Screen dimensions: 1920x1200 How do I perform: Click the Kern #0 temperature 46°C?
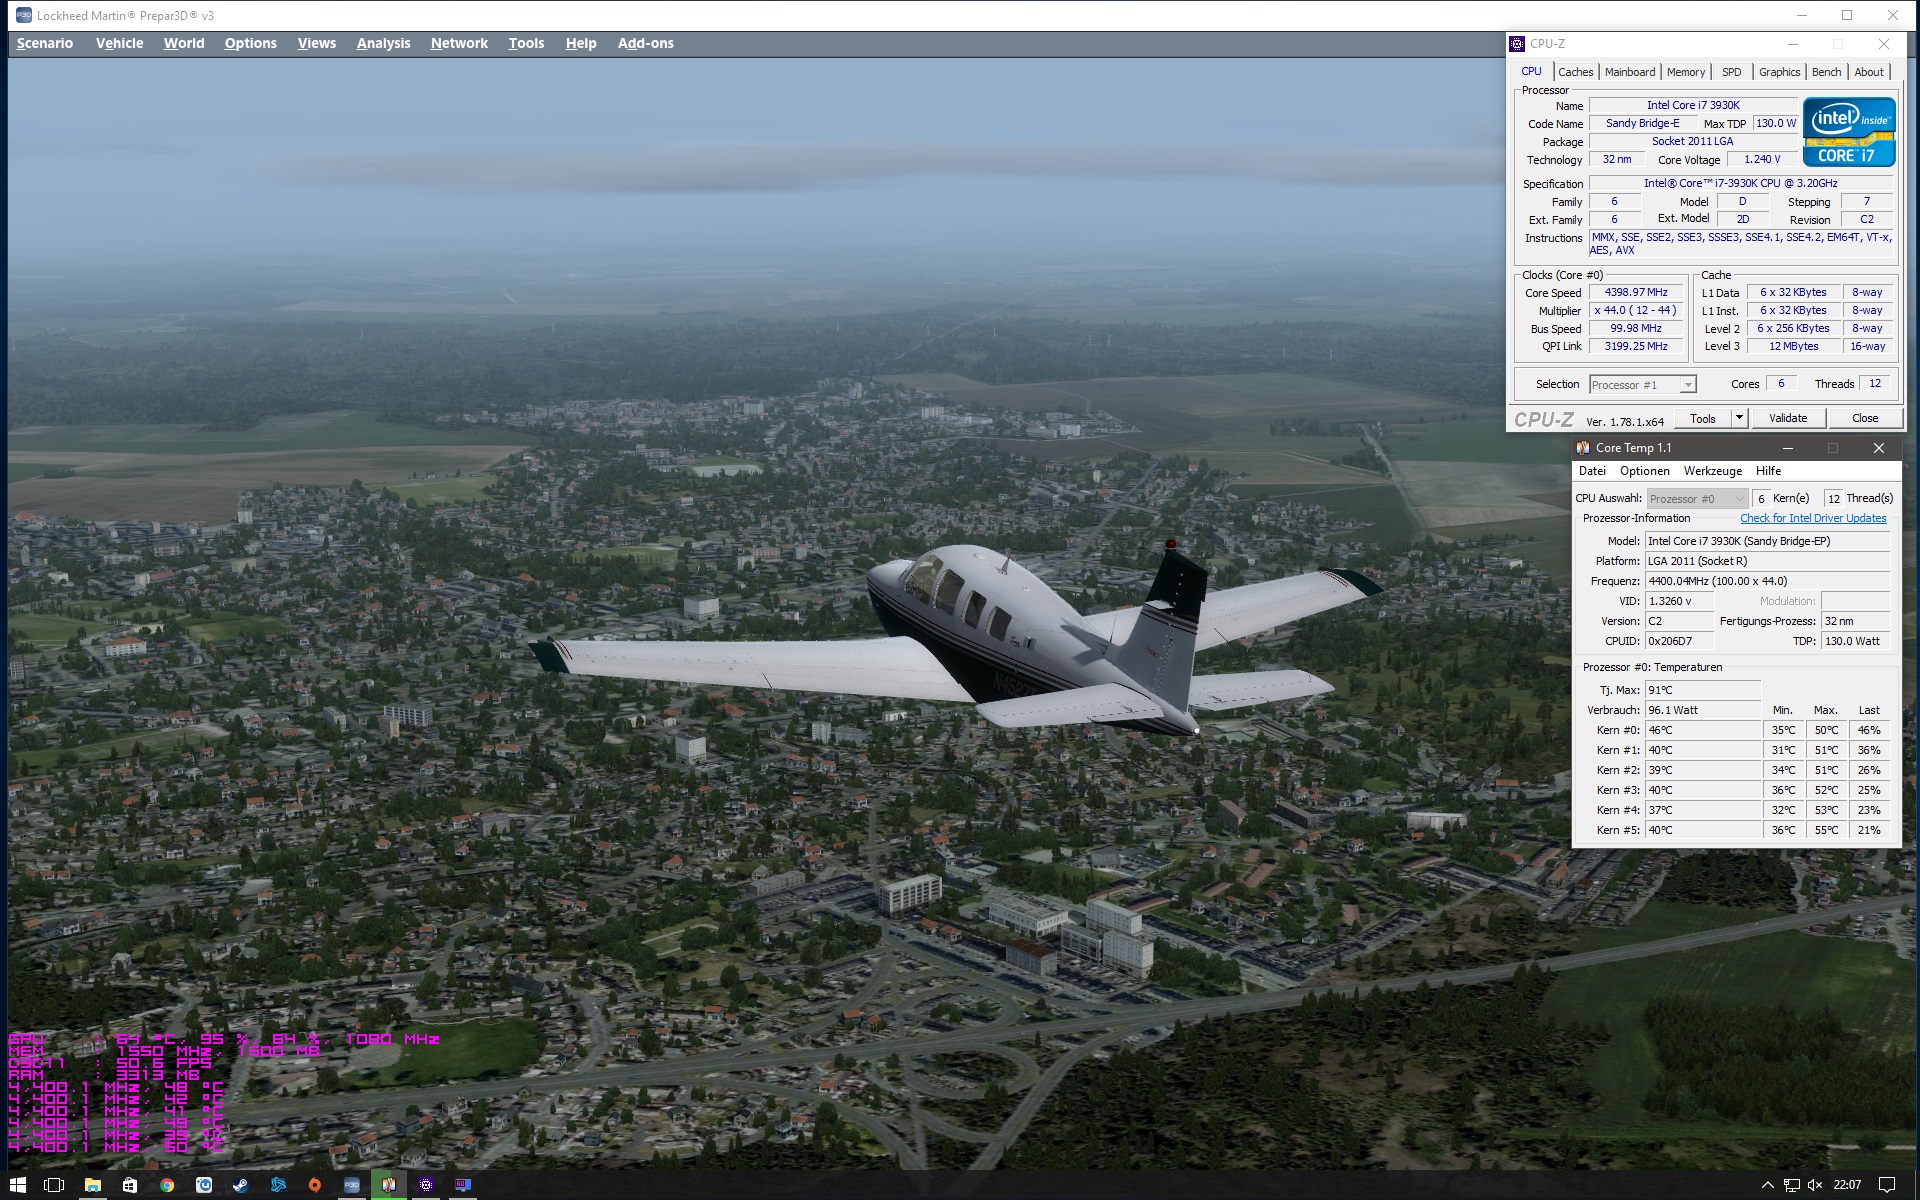[x=1703, y=730]
